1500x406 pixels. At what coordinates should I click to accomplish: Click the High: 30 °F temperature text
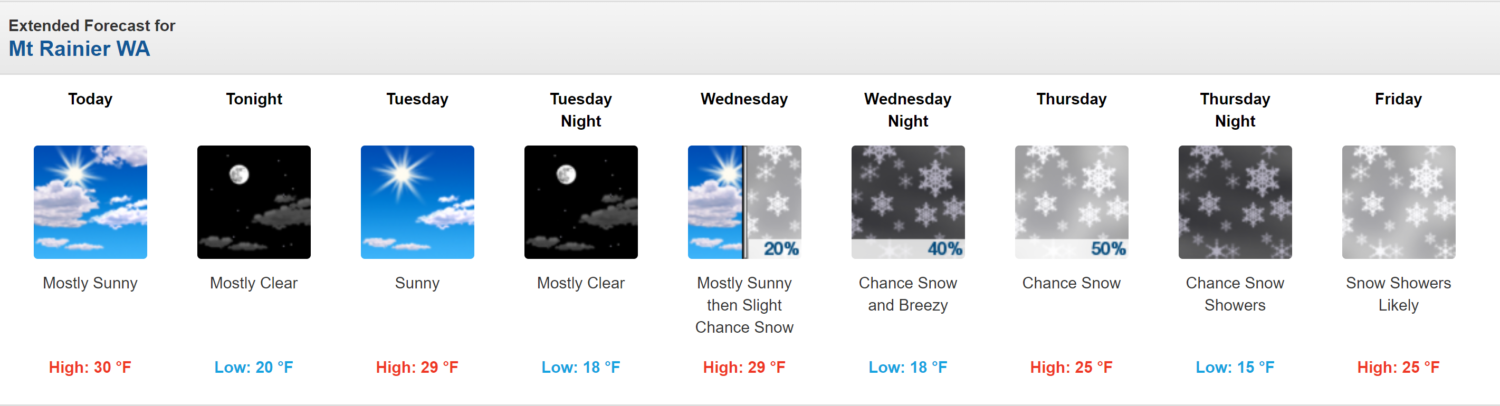click(x=90, y=368)
